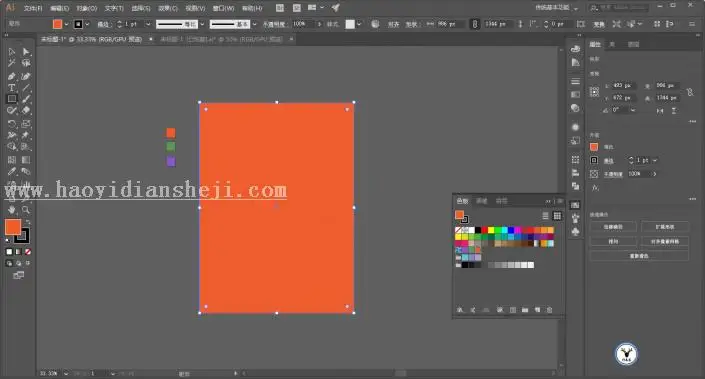Expand the graphic style swatch dropdown

(x=359, y=24)
